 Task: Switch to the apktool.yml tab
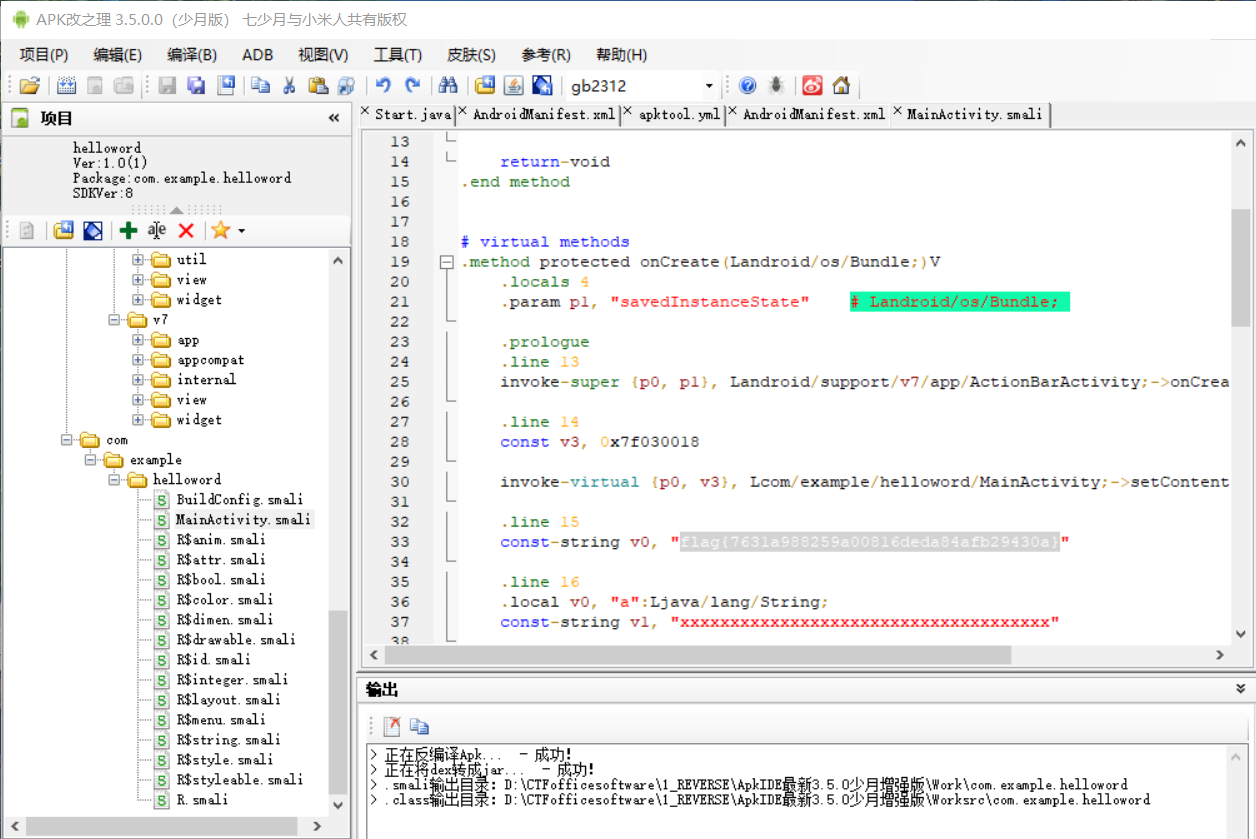(679, 115)
